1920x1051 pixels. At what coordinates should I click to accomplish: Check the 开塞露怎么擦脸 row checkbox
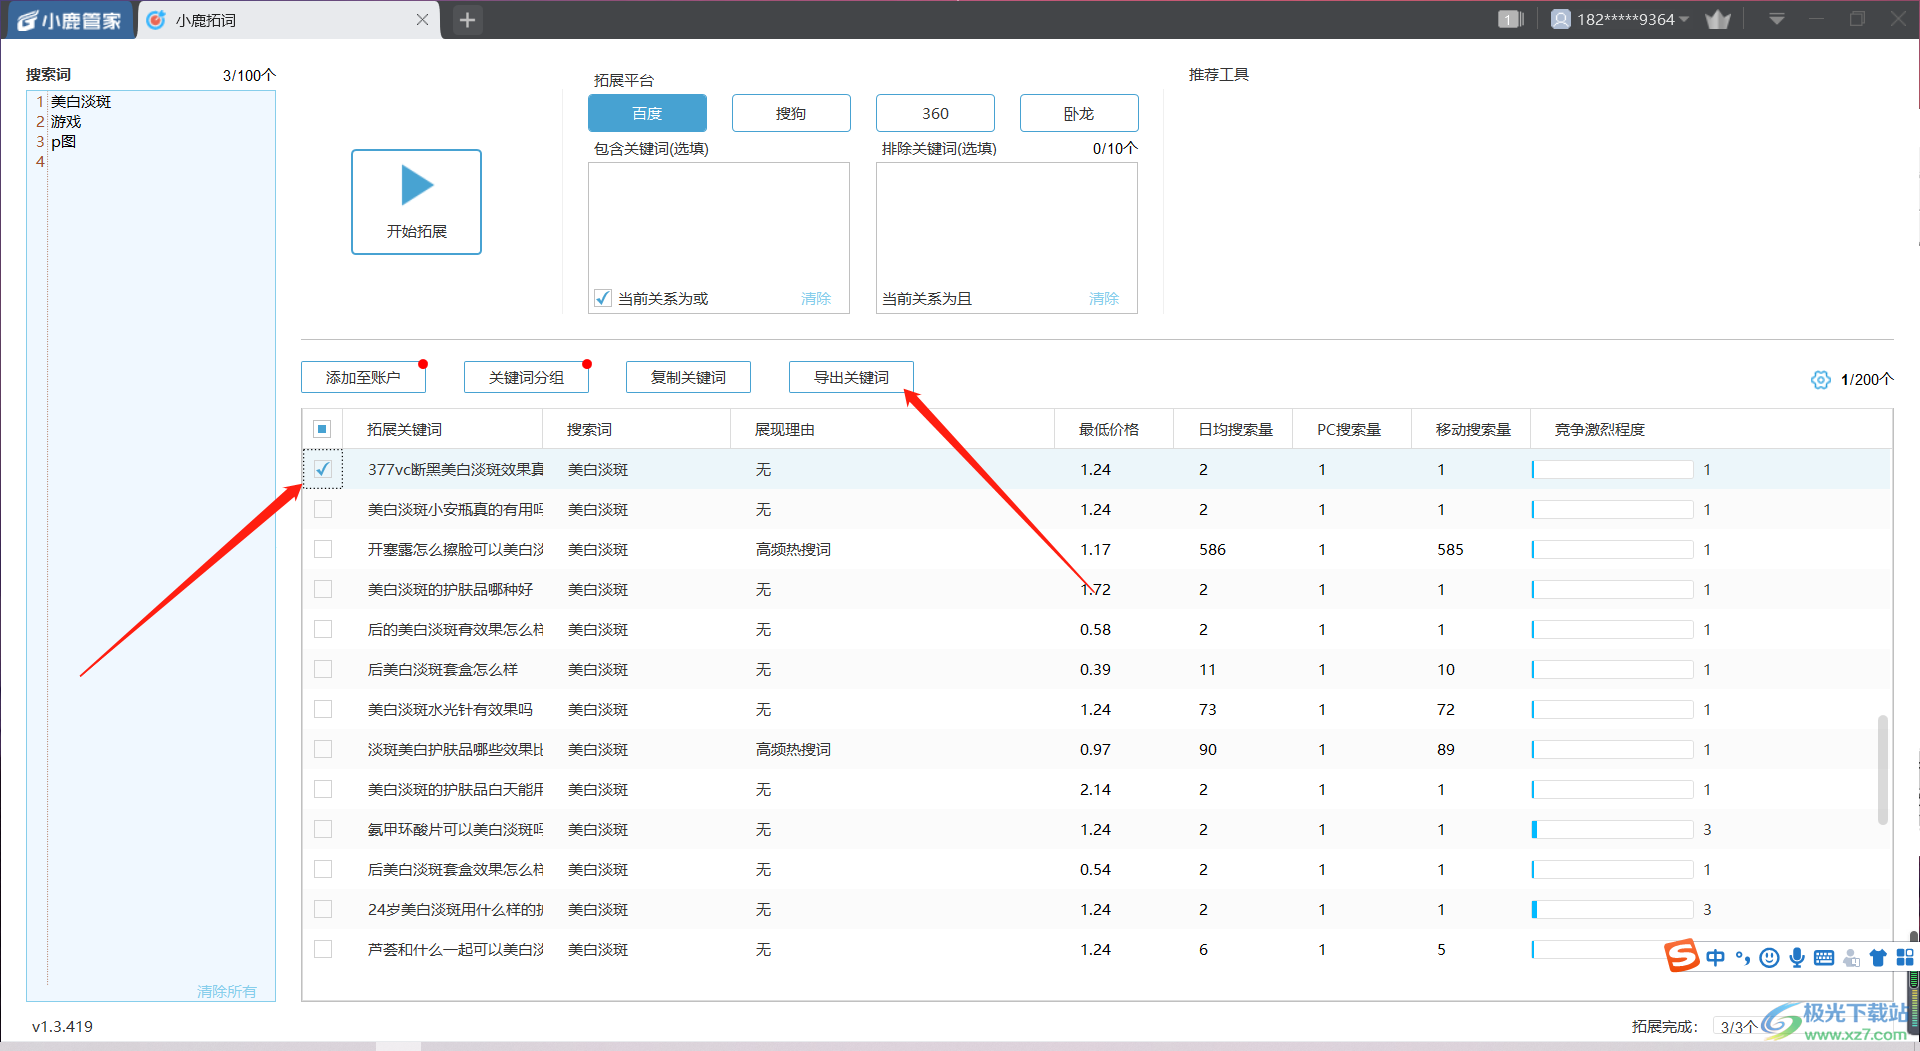coord(323,549)
